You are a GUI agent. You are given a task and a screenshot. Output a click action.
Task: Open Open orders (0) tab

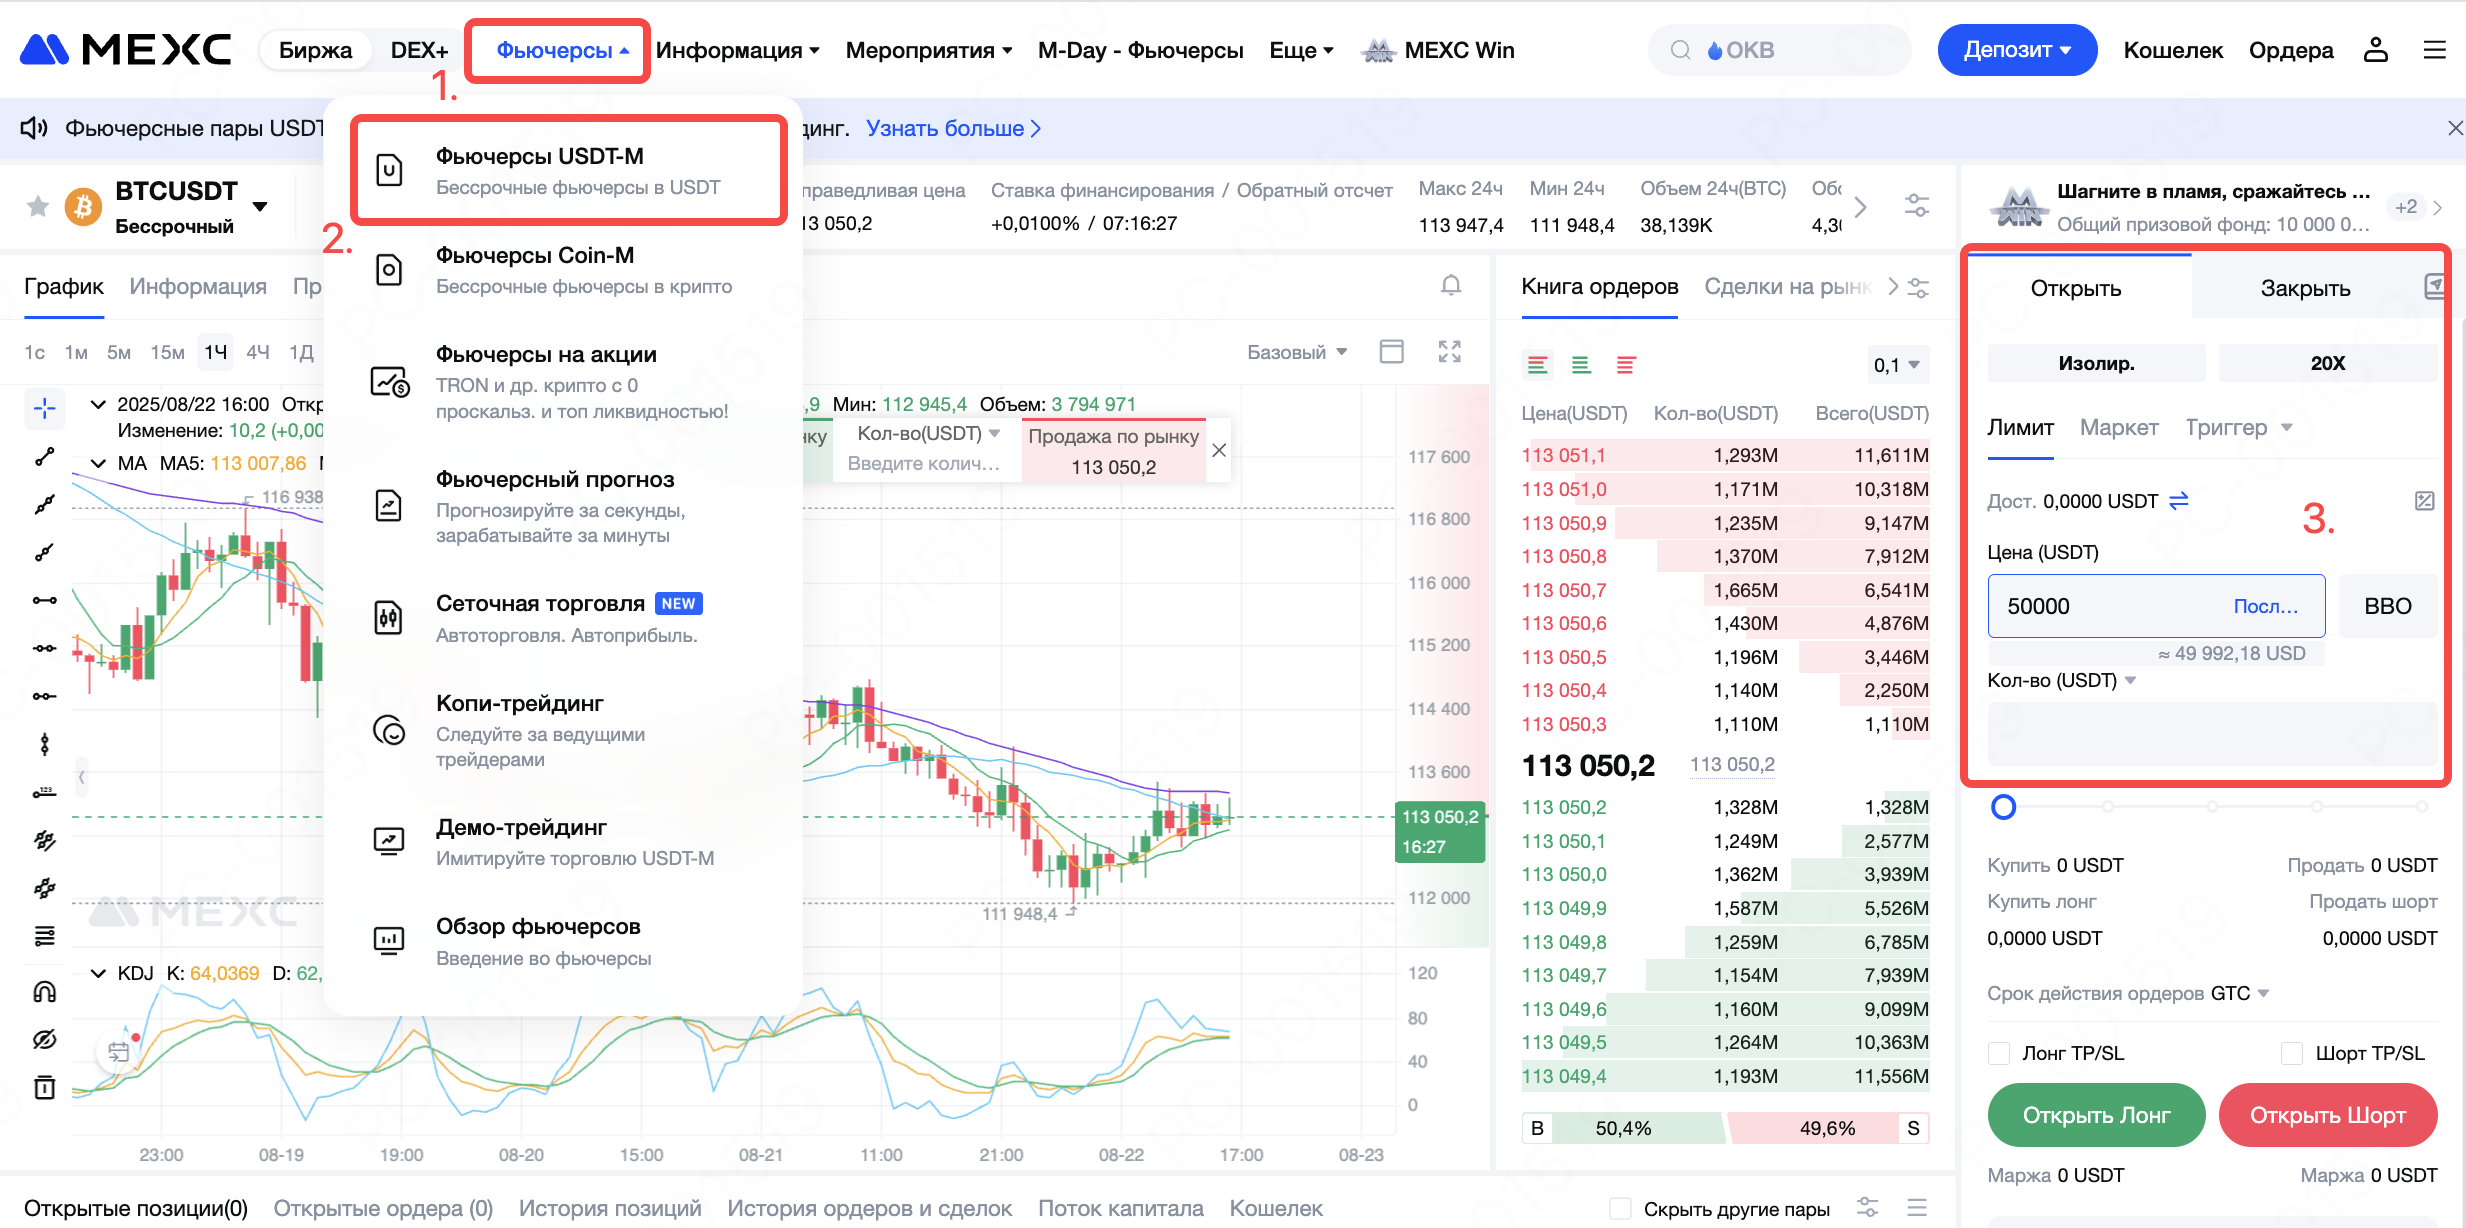click(383, 1208)
